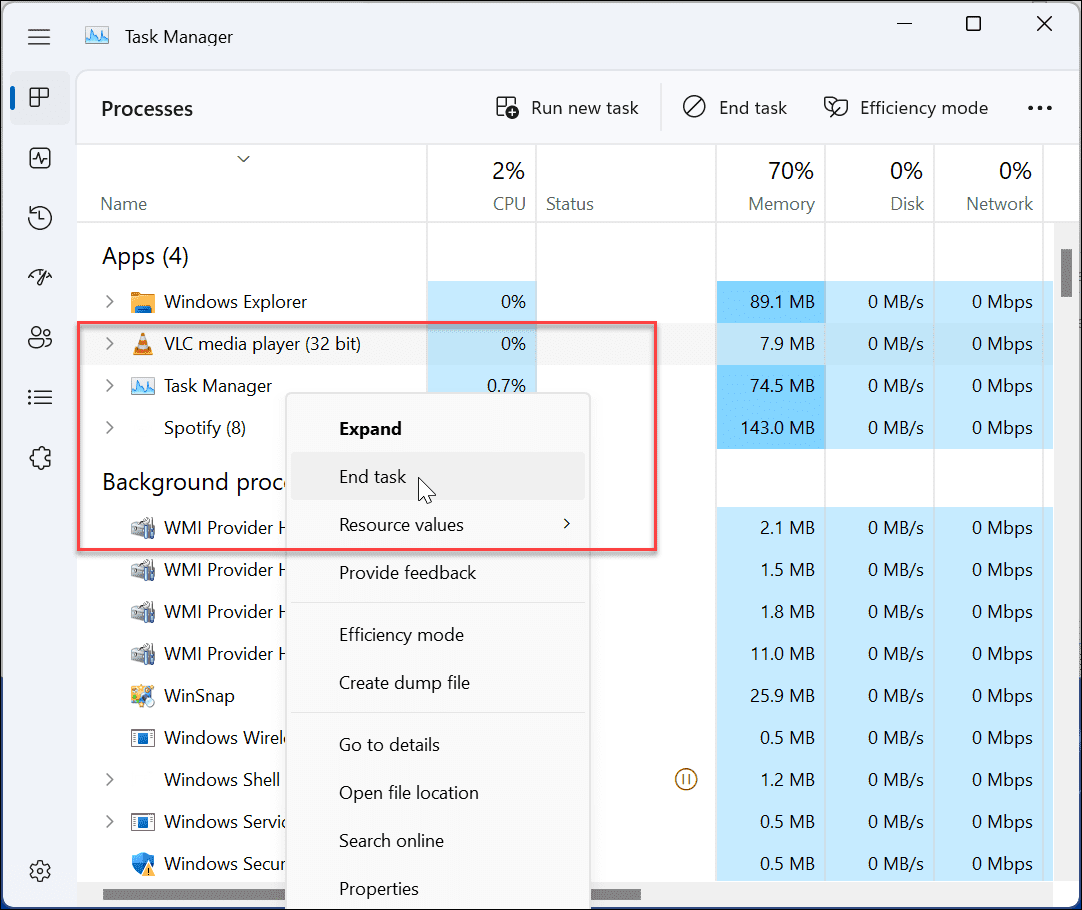The height and width of the screenshot is (910, 1082).
Task: Open the Services section in the sidebar
Action: [40, 457]
